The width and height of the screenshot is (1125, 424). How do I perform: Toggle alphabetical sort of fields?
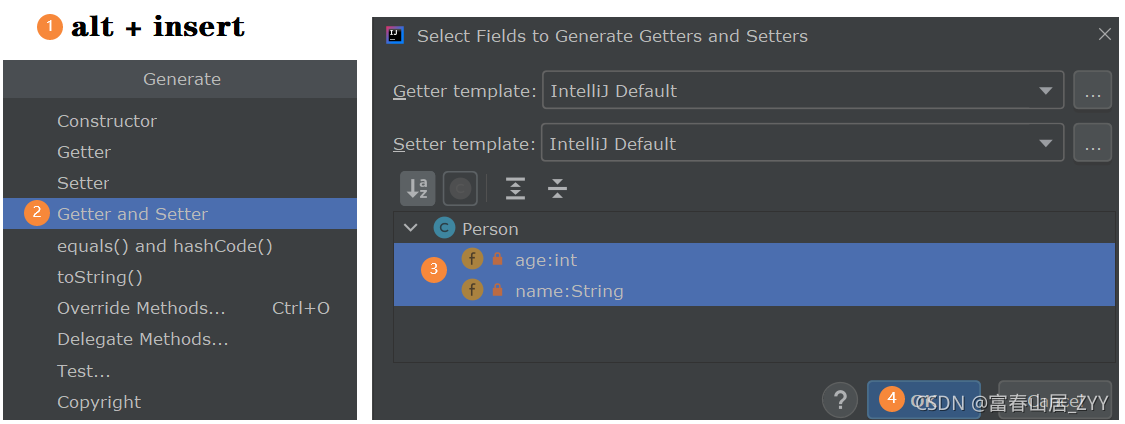[x=418, y=188]
